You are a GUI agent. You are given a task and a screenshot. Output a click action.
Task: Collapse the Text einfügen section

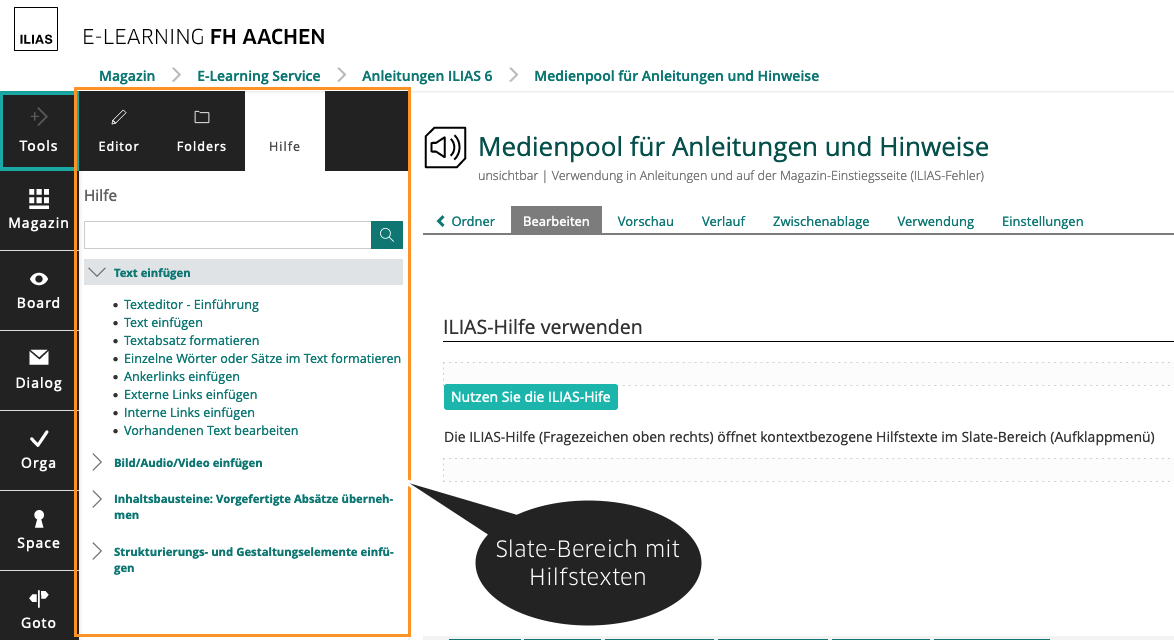coord(97,271)
